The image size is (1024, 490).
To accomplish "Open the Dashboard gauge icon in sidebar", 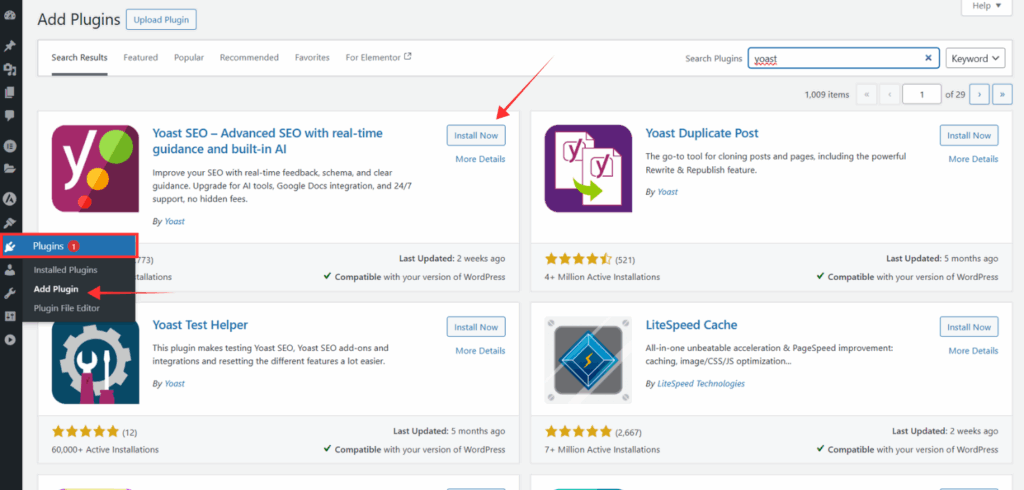I will click(10, 16).
